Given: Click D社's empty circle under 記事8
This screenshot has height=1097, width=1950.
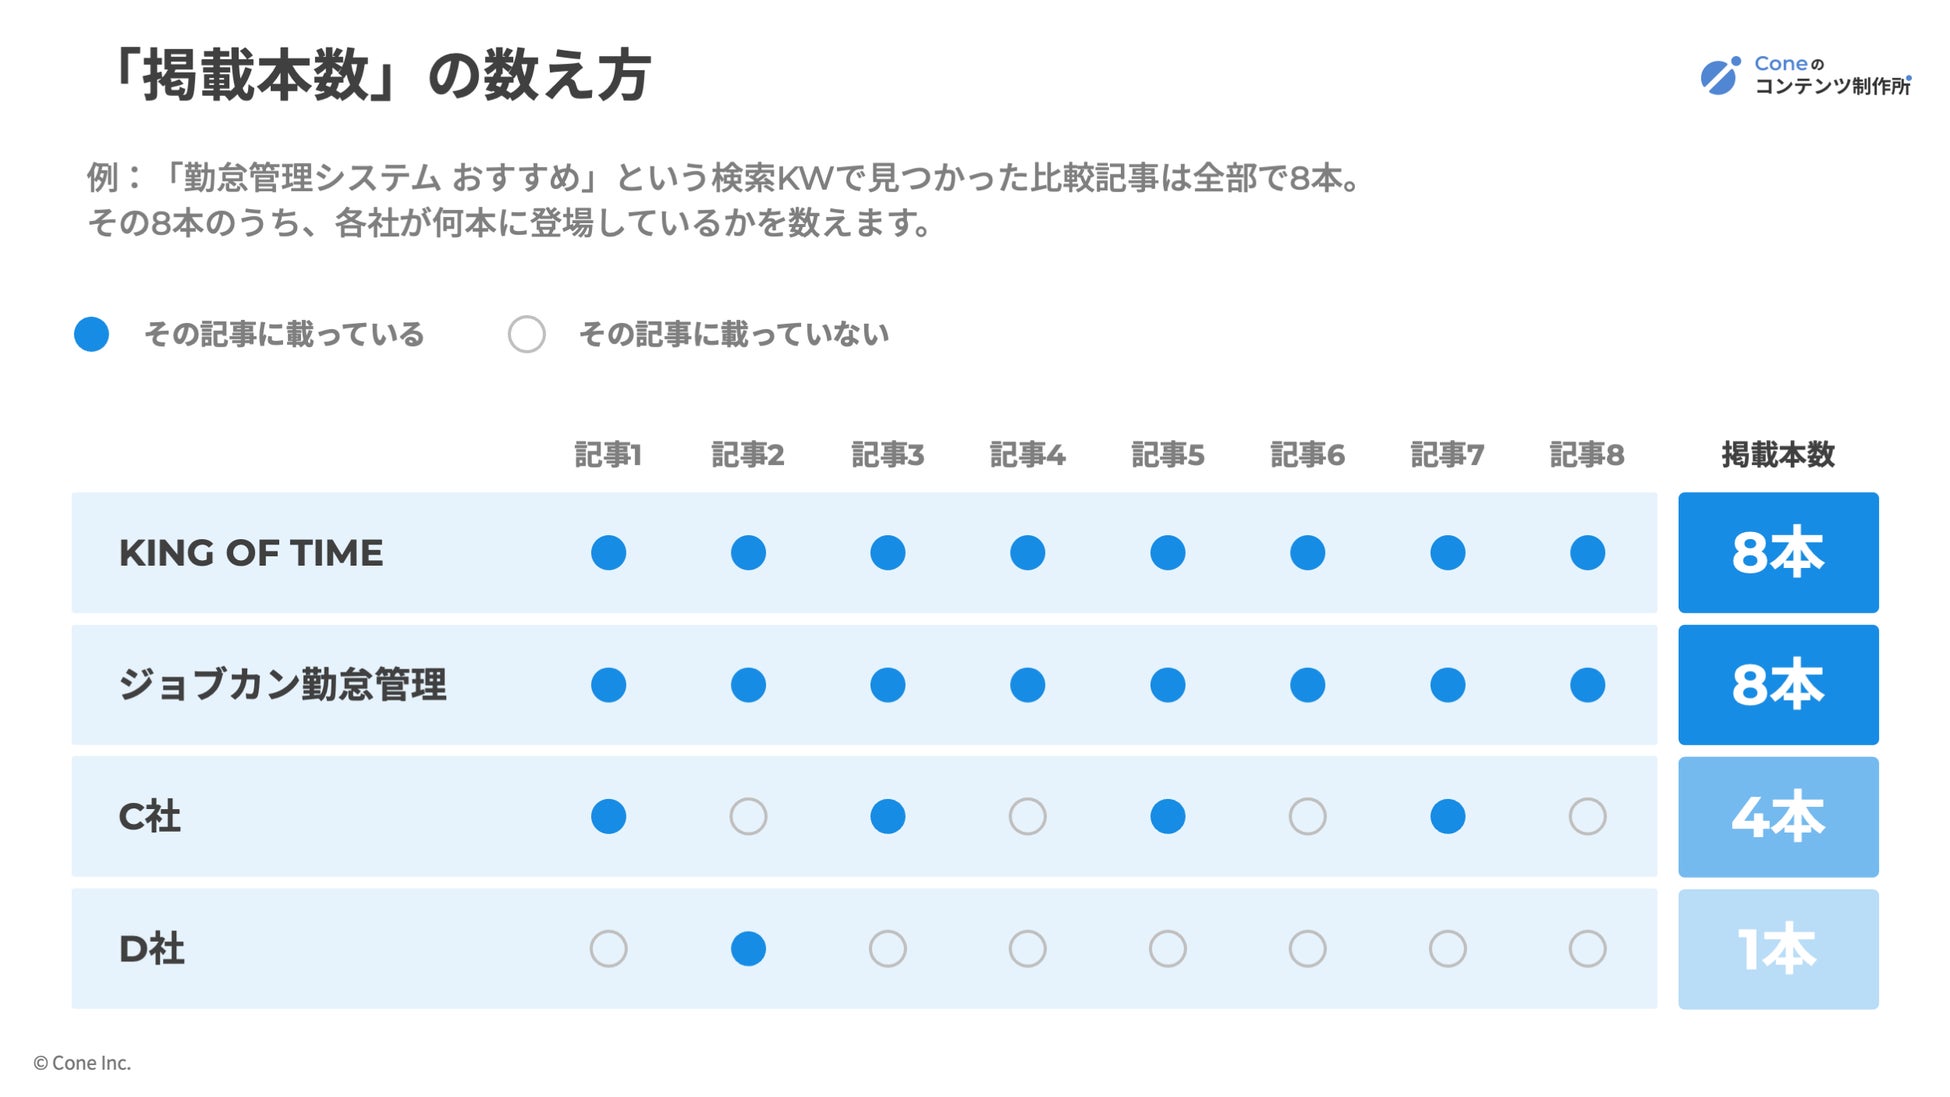Looking at the screenshot, I should pyautogui.click(x=1587, y=949).
